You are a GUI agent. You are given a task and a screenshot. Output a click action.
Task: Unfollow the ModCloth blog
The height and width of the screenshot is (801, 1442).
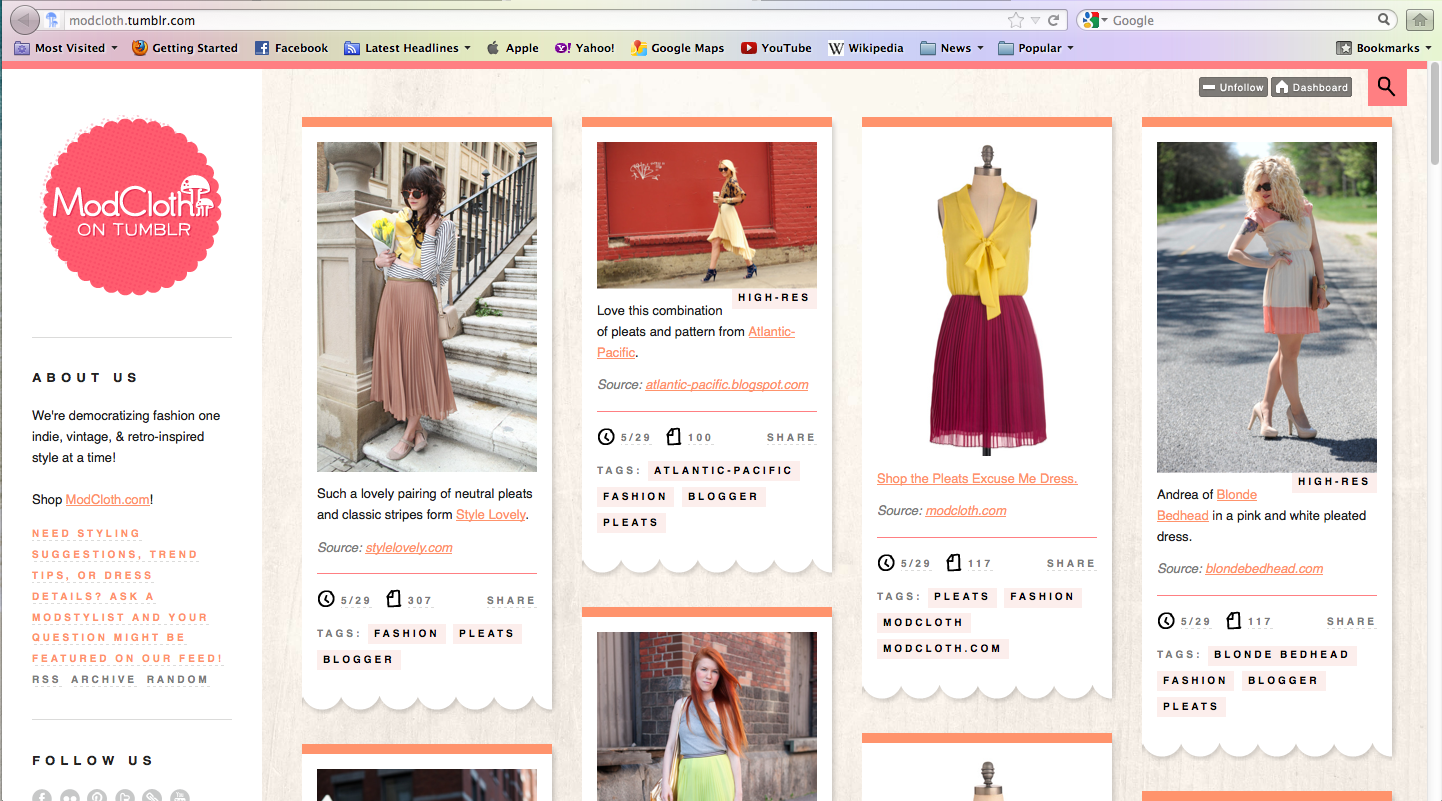point(1234,88)
